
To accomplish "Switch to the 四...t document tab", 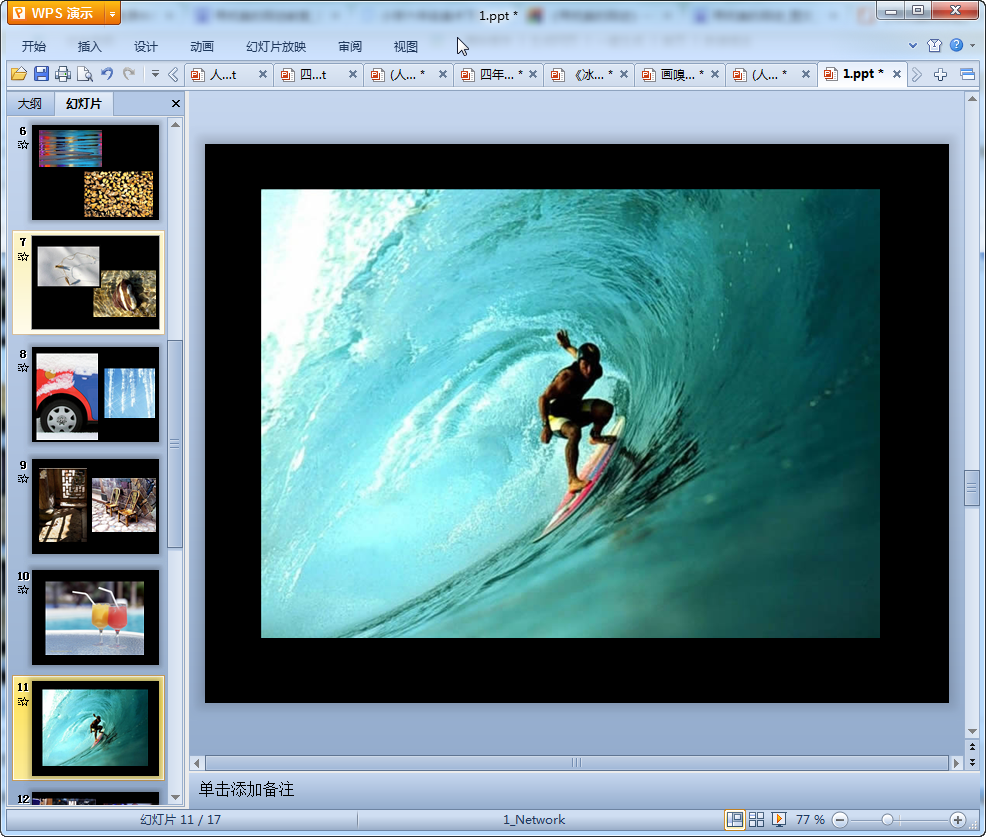I will [x=313, y=74].
